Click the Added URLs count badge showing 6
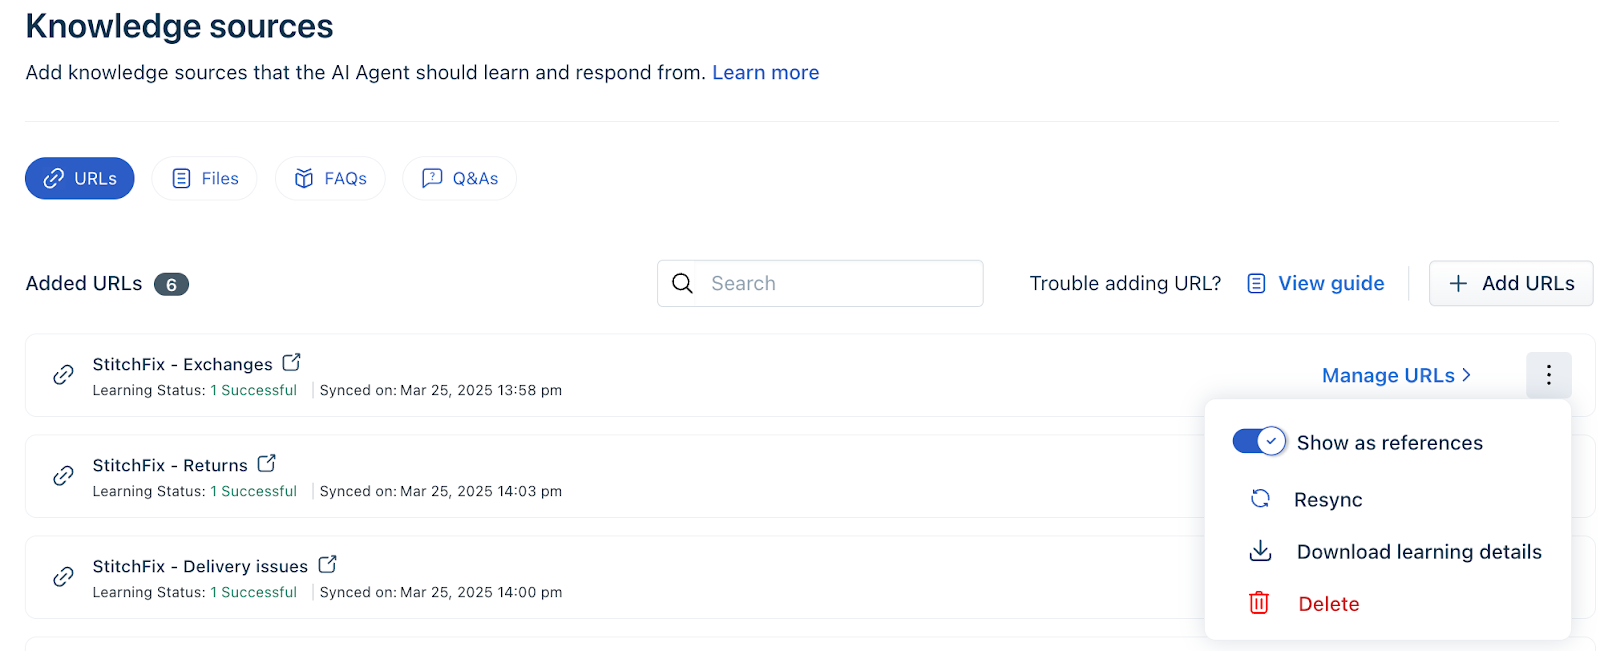The width and height of the screenshot is (1600, 651). (x=171, y=284)
